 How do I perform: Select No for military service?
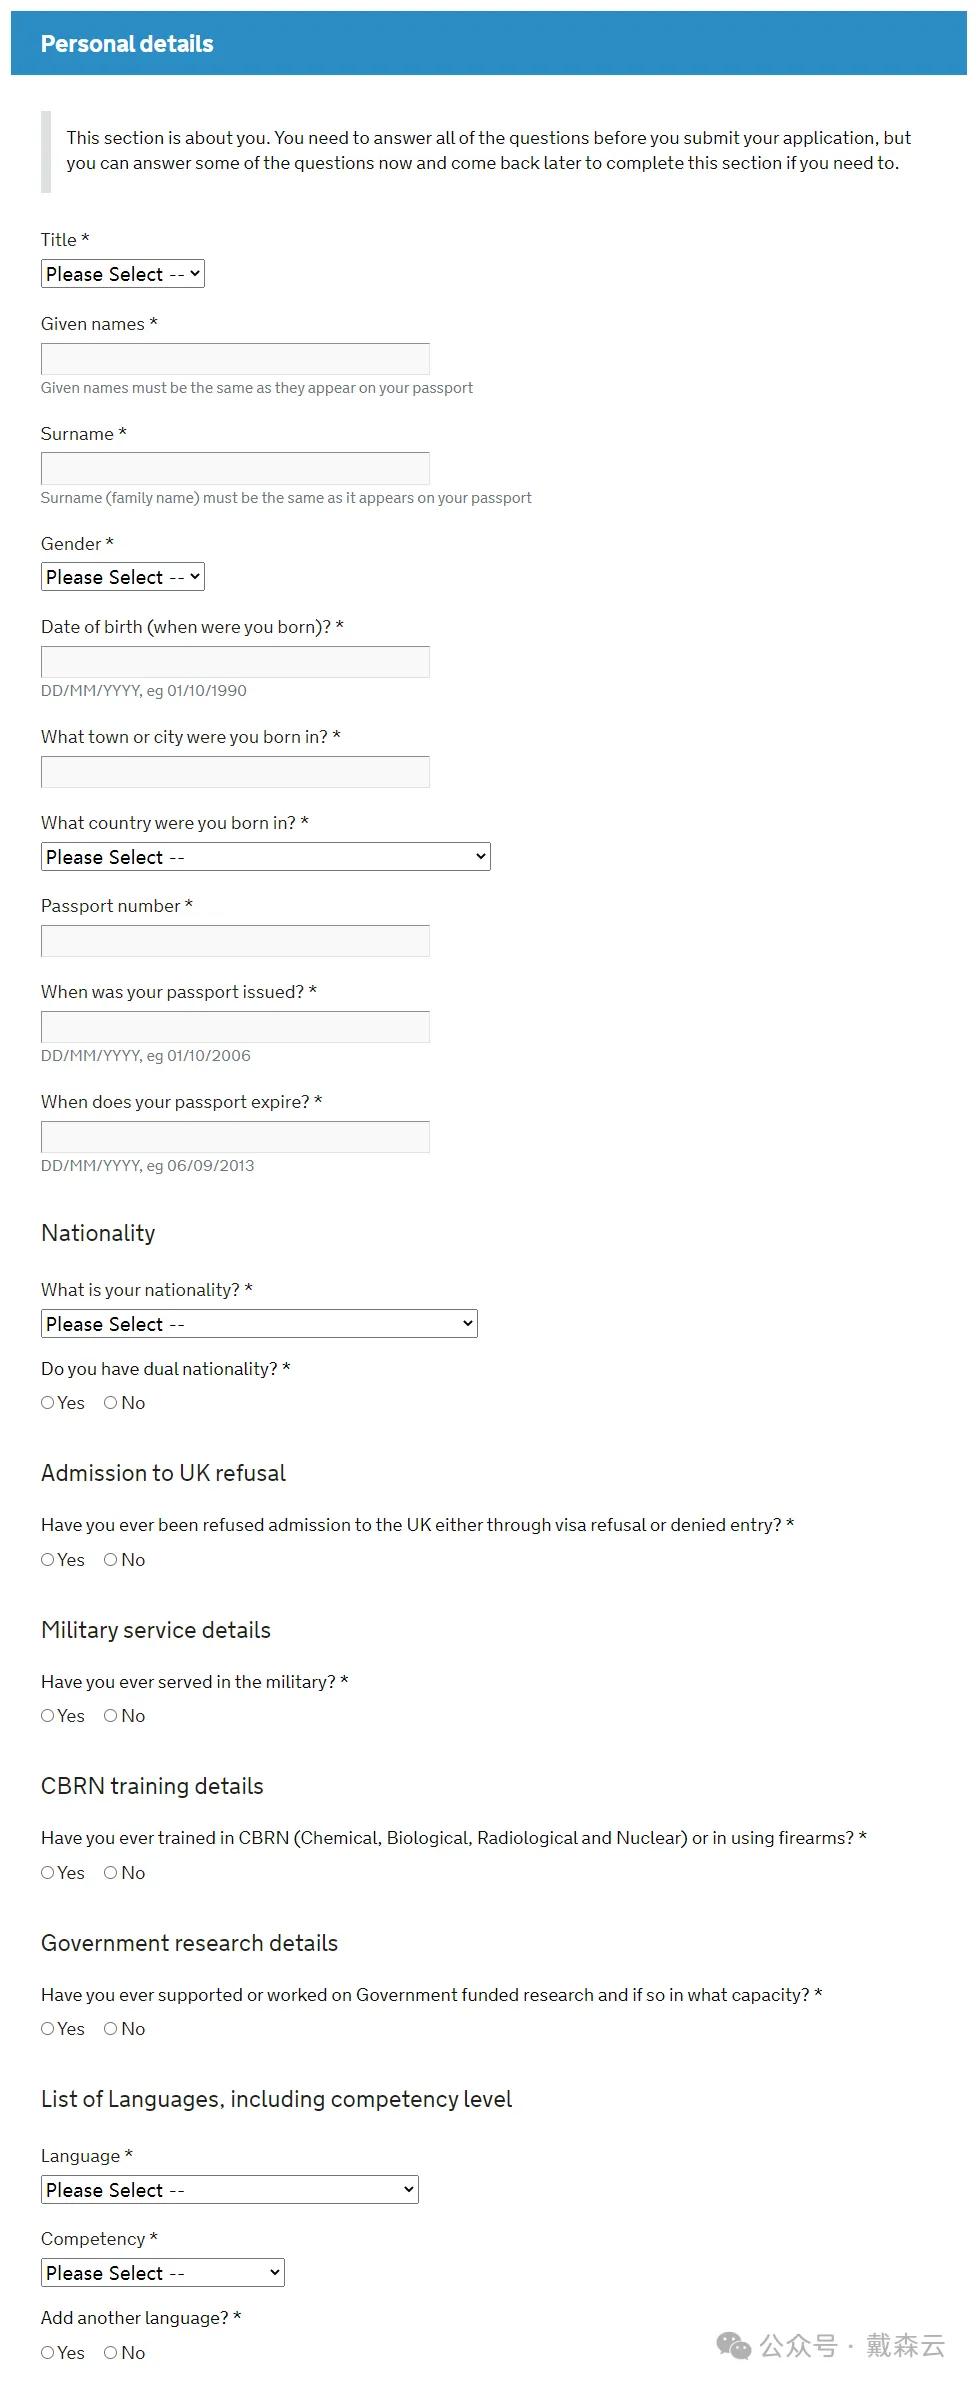pos(111,1716)
